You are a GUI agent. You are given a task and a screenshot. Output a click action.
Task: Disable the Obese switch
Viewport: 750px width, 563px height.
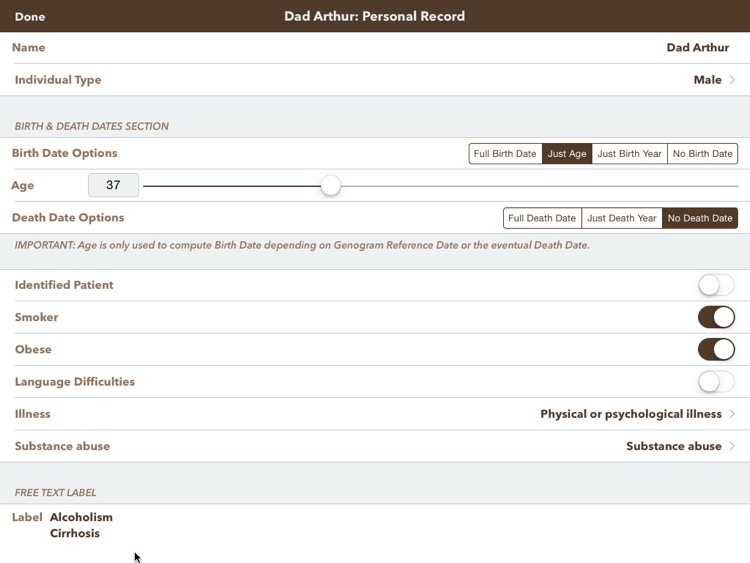point(716,349)
